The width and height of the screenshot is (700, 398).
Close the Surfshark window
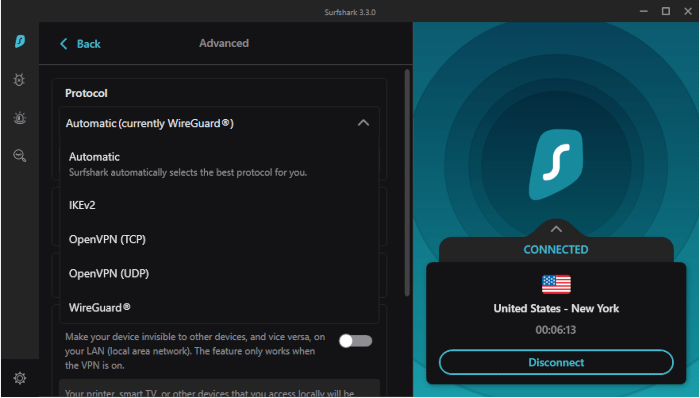(688, 11)
